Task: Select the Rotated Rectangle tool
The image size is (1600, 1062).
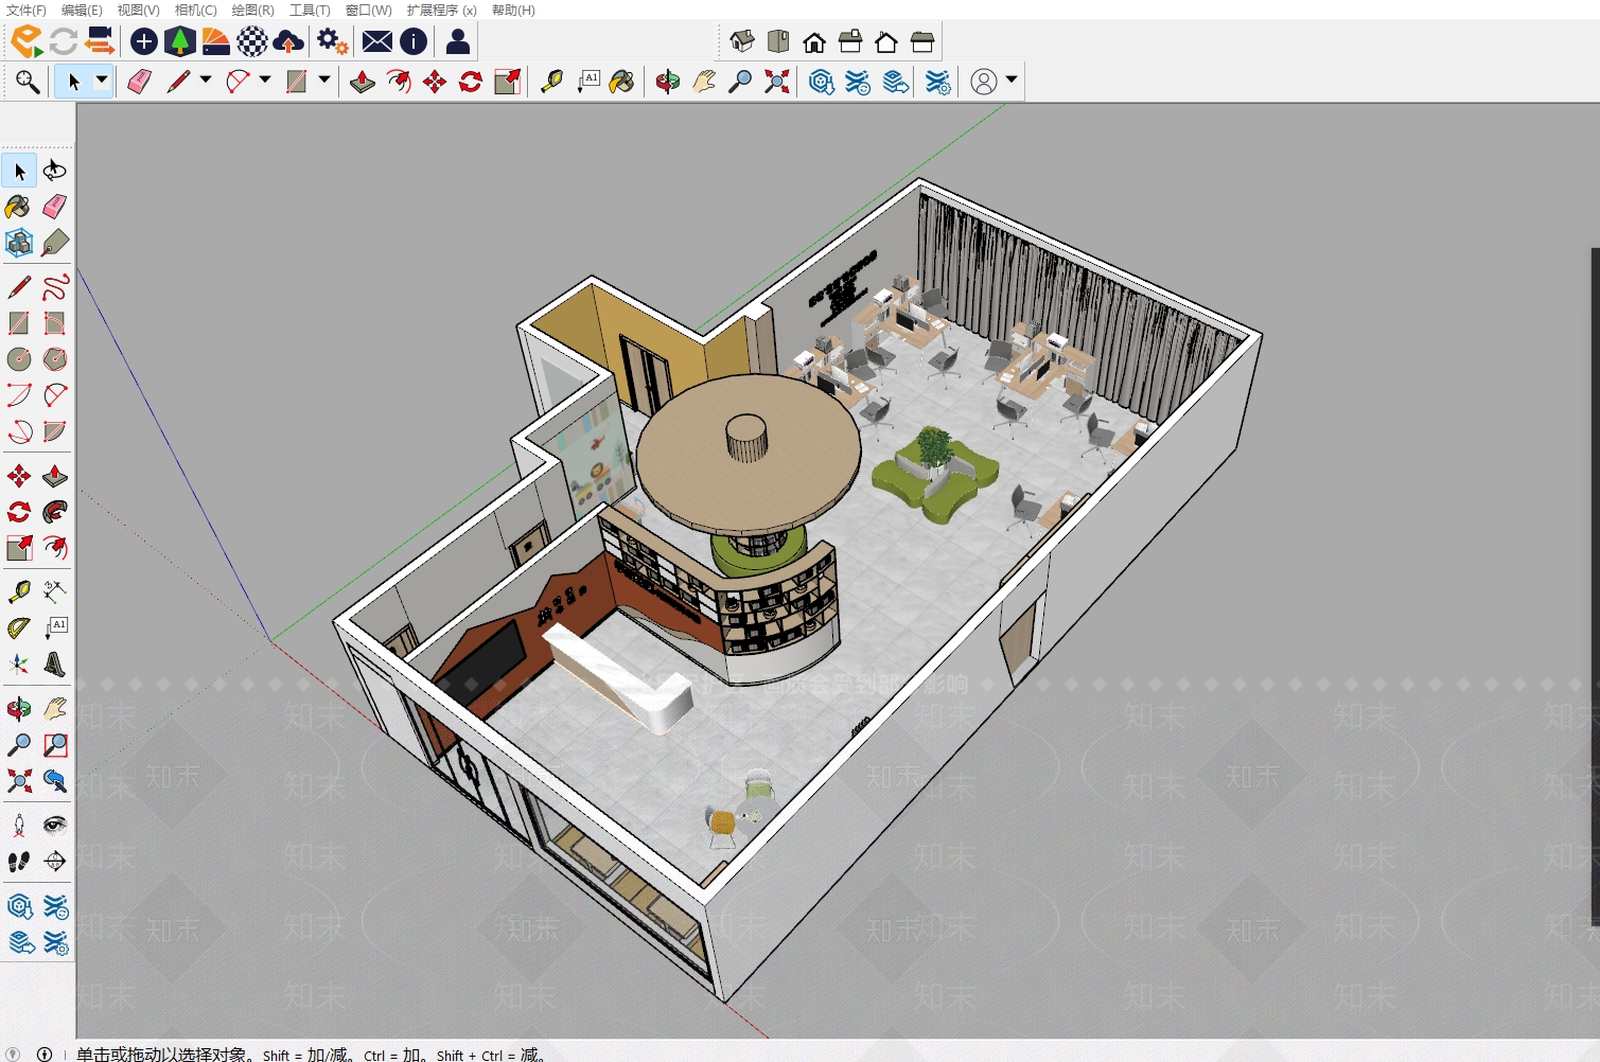Action: coord(55,323)
